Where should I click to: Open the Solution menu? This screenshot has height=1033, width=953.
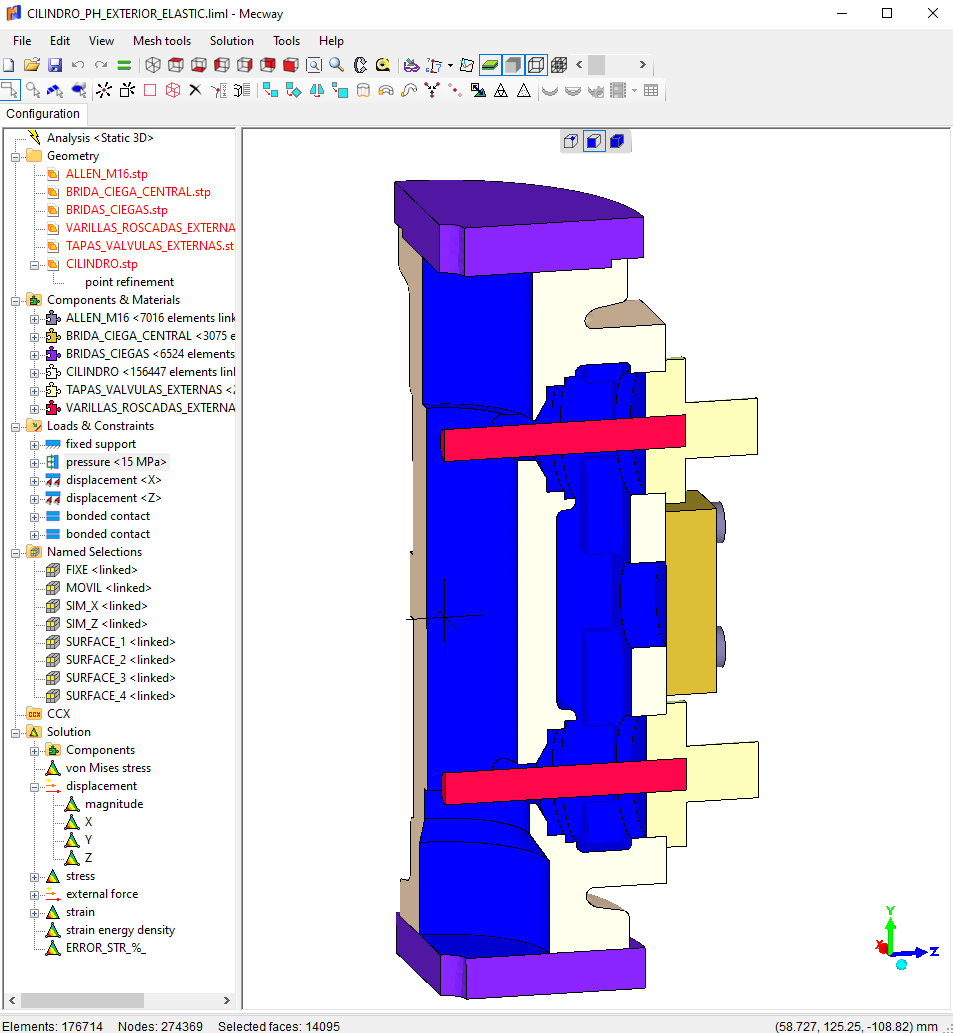coord(232,41)
